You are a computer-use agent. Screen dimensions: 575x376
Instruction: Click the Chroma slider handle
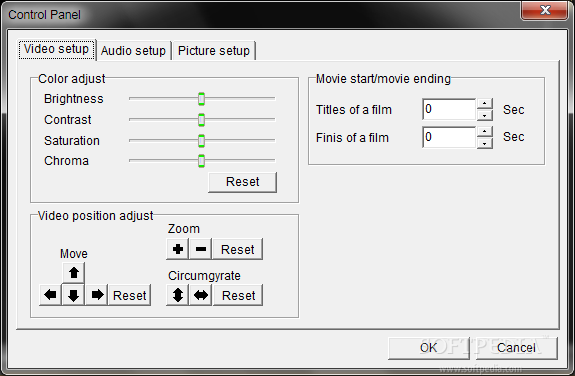201,161
